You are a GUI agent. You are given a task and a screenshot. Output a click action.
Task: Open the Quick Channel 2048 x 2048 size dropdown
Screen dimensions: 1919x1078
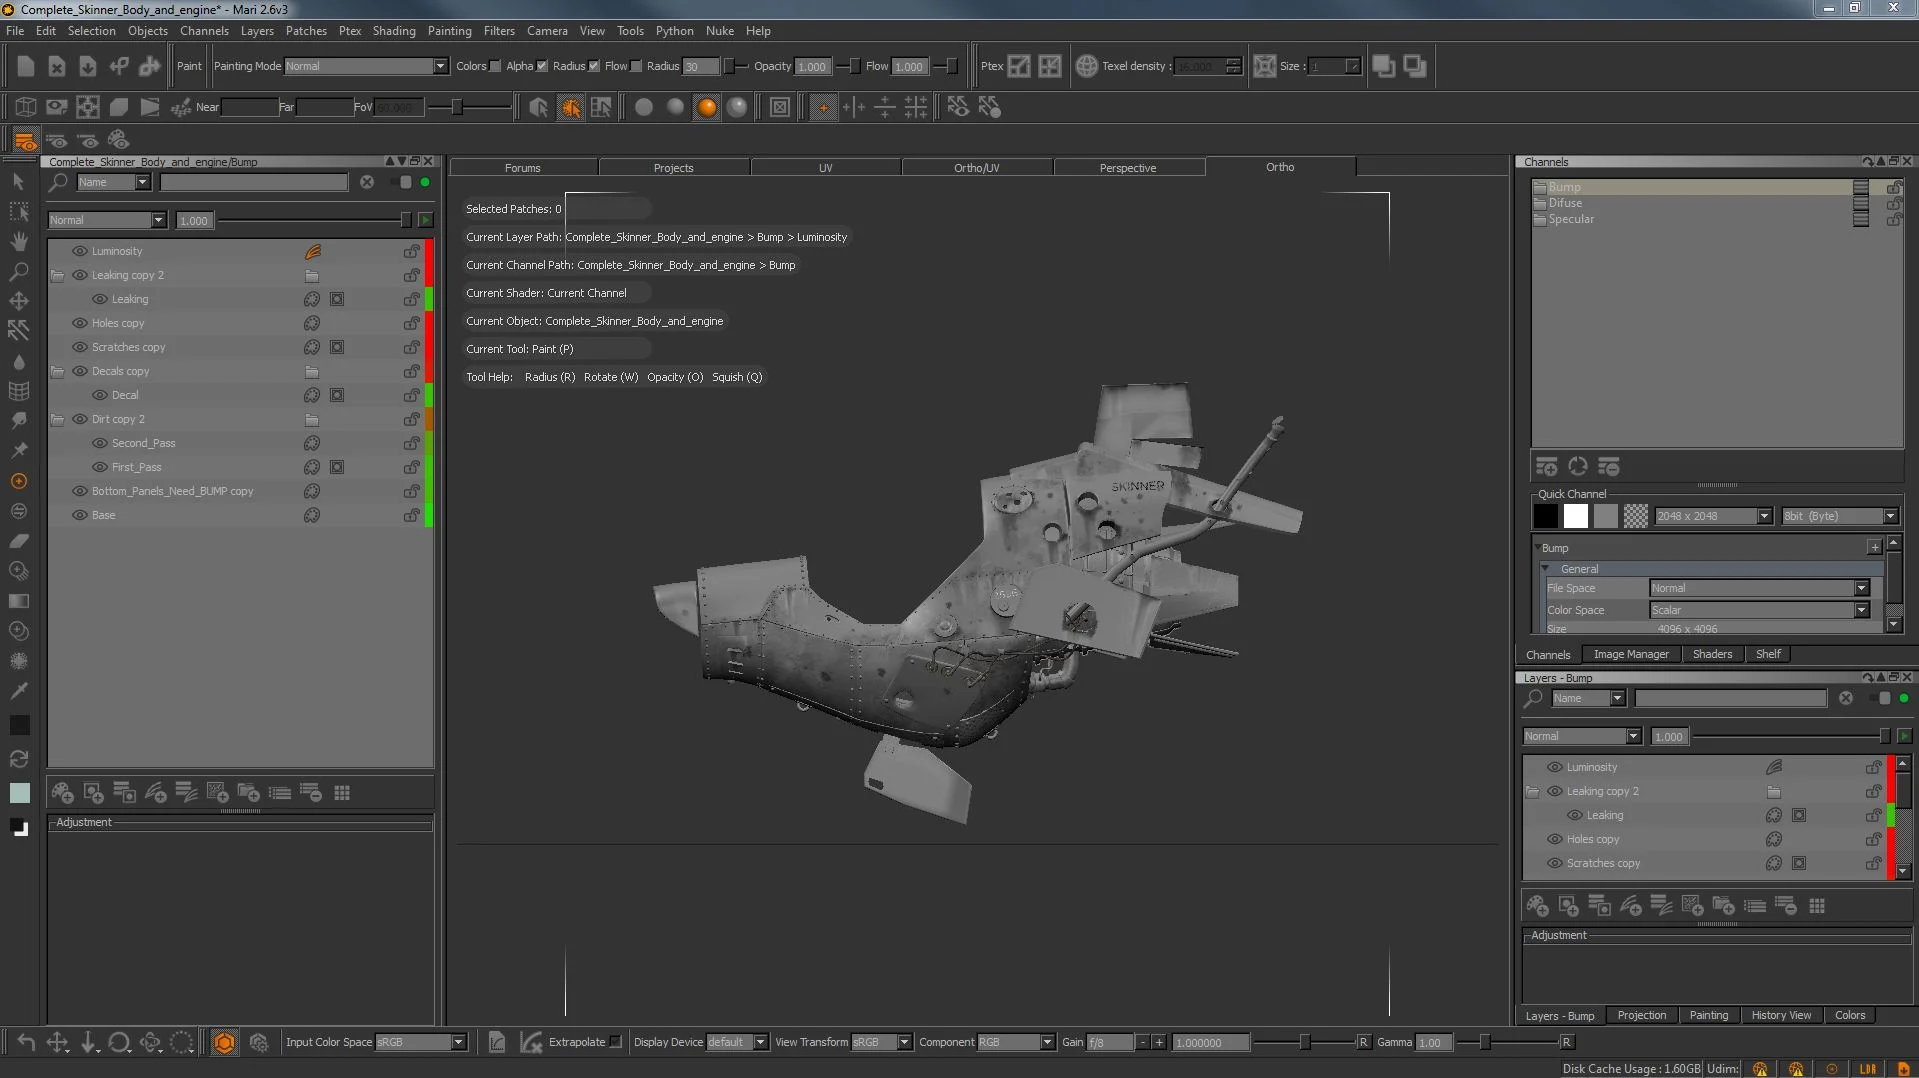(x=1713, y=516)
